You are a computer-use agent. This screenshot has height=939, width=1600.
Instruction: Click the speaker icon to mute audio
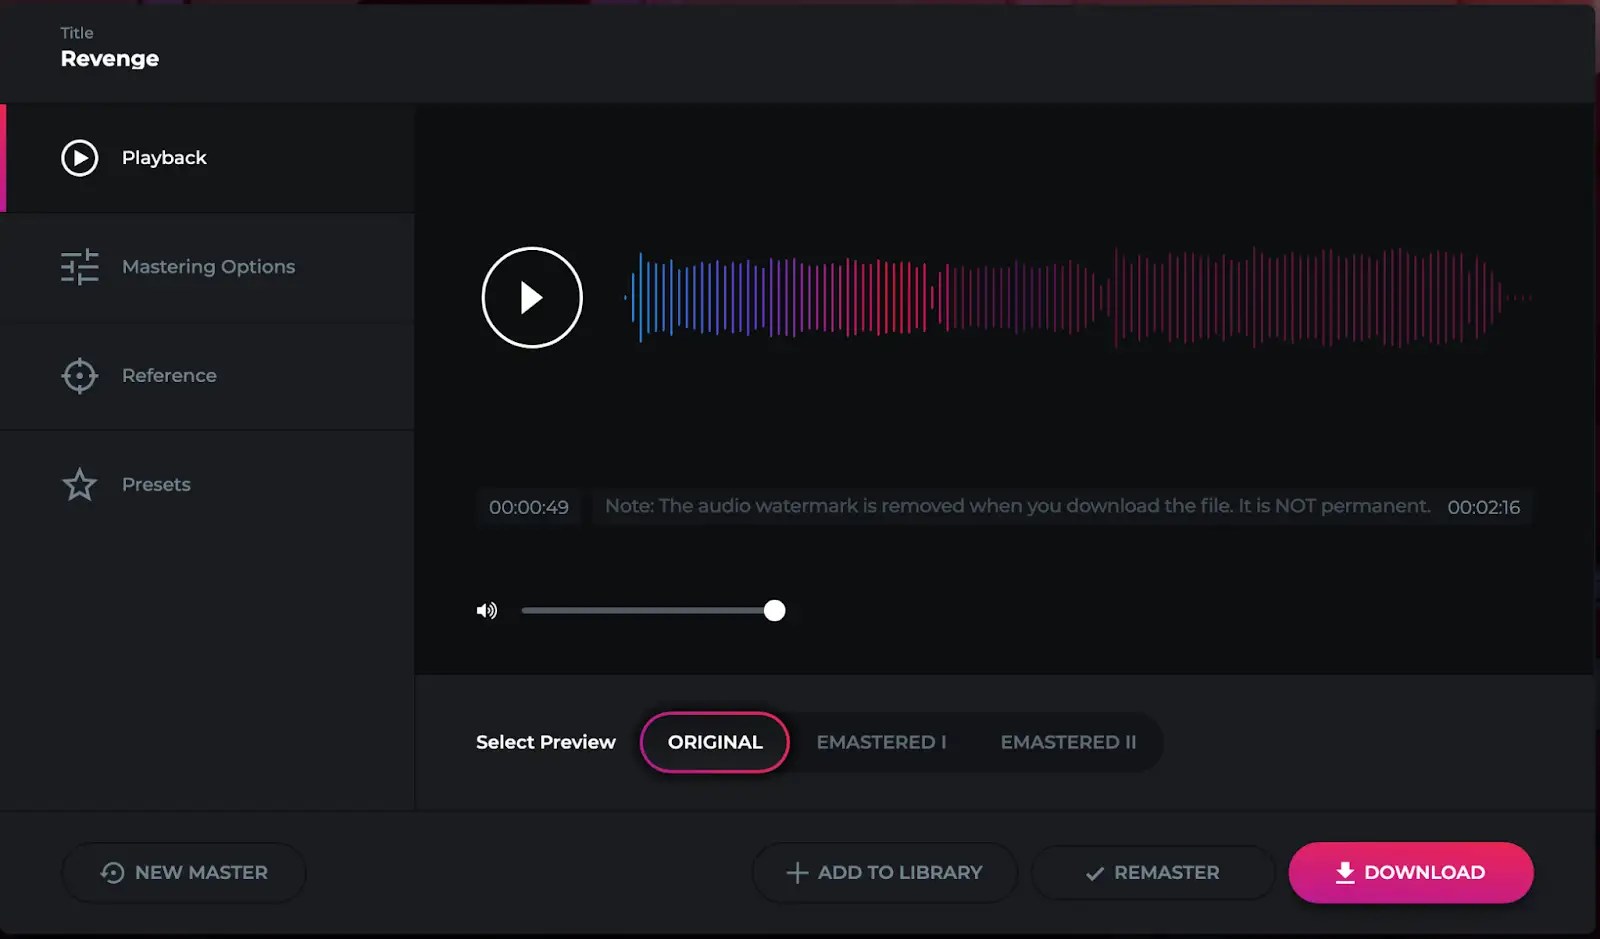tap(487, 610)
